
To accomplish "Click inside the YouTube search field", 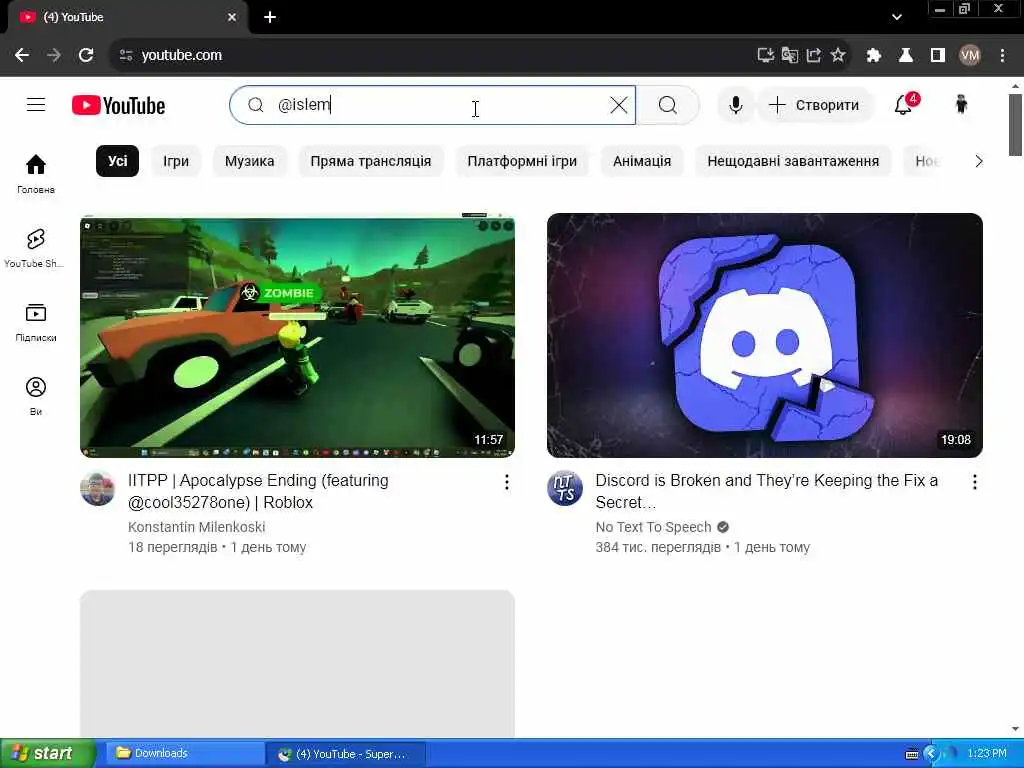I will pos(434,105).
